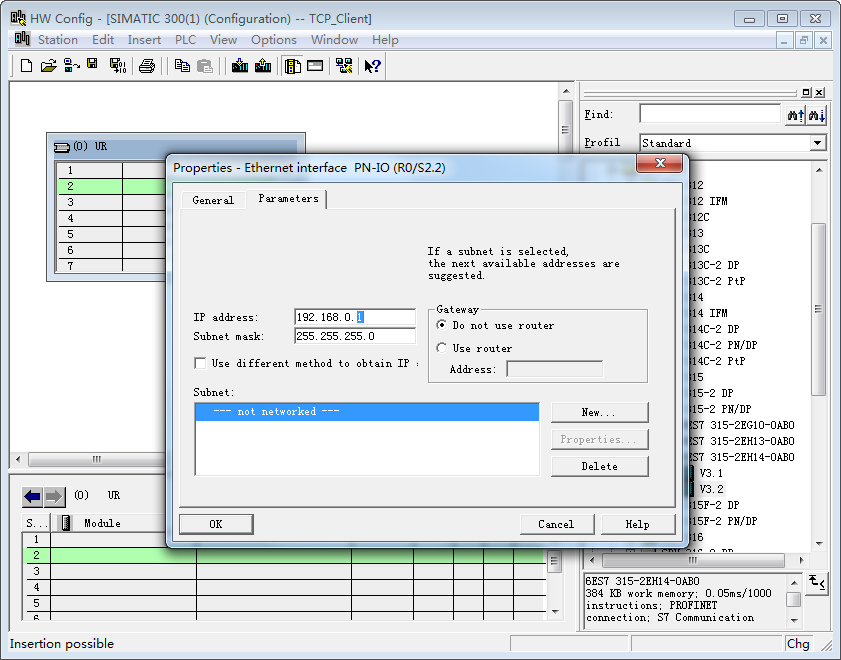Viewport: 841px width, 660px height.
Task: Click the context Help arrow icon
Action: [372, 66]
